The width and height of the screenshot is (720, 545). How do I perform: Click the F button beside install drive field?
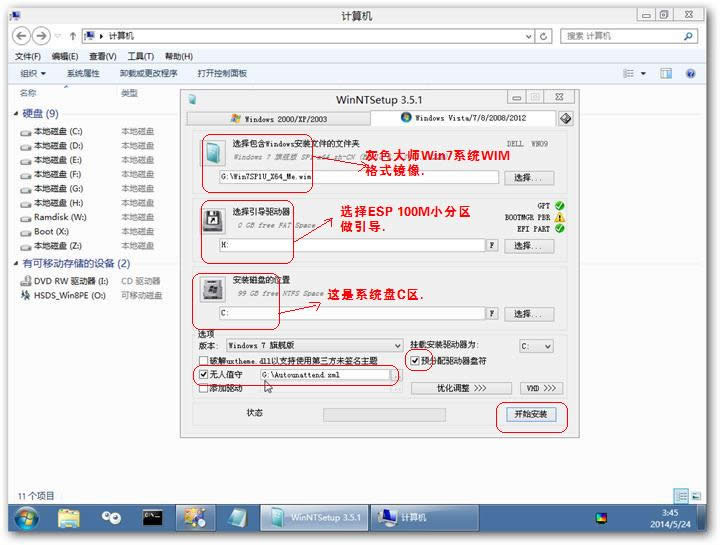[x=491, y=314]
